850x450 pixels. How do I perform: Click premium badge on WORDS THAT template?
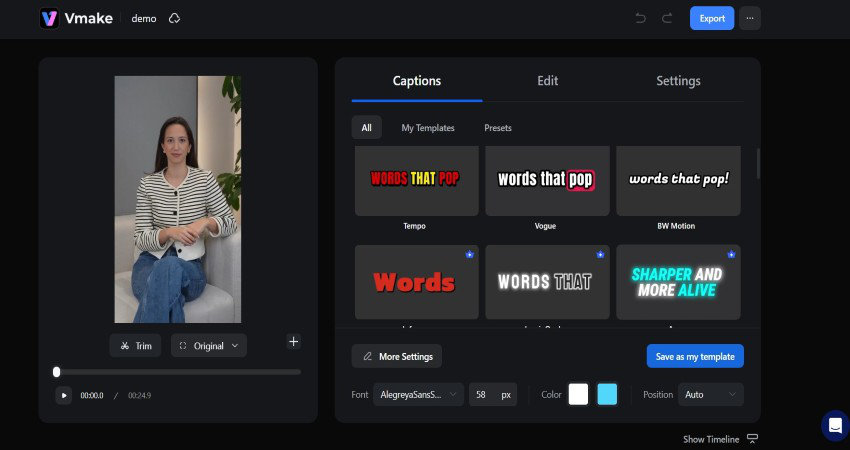600,254
